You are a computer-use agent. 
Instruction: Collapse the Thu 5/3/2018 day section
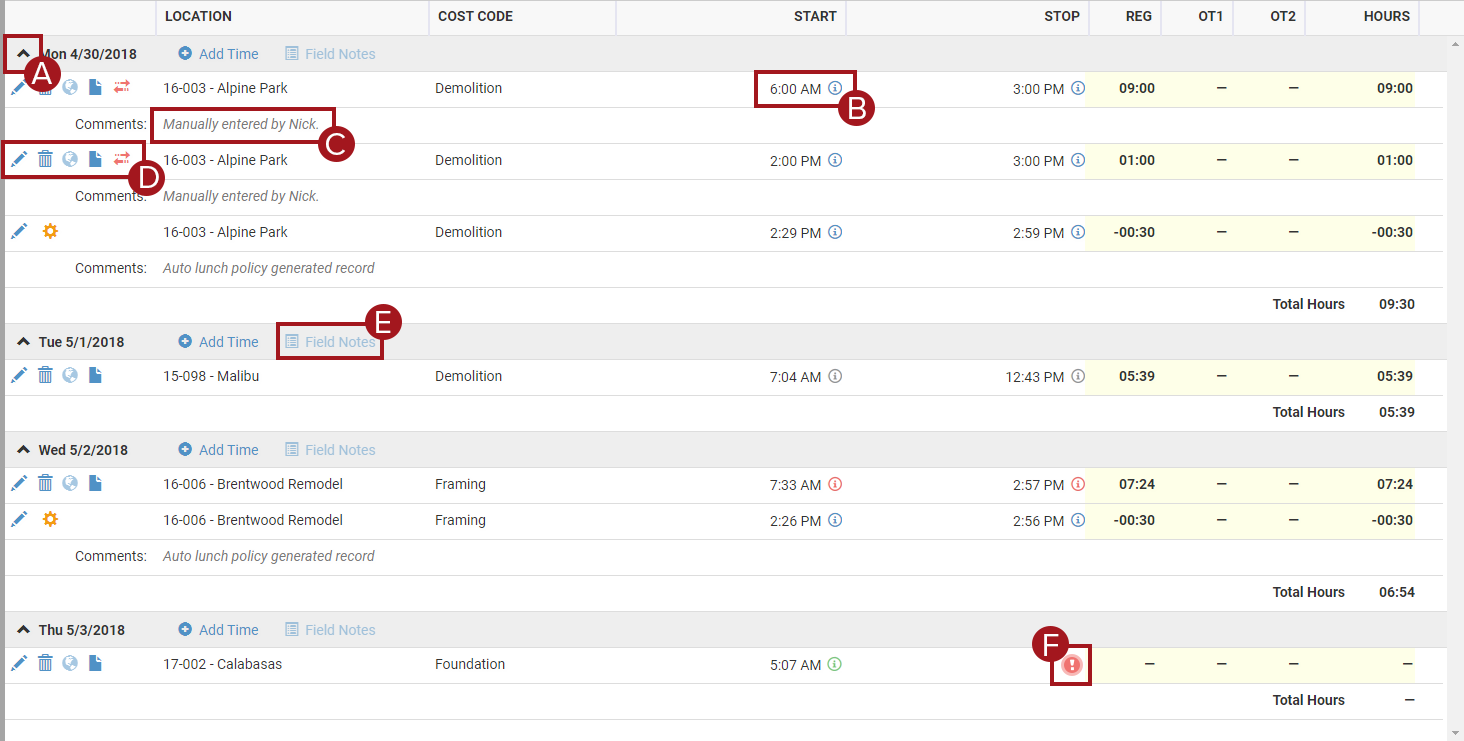pyautogui.click(x=23, y=630)
